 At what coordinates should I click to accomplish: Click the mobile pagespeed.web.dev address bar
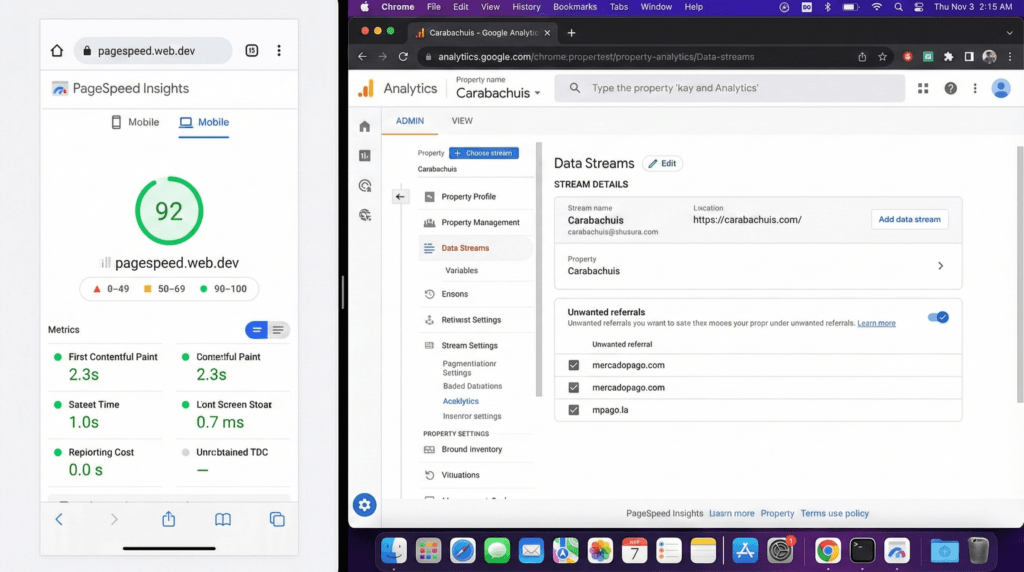pos(153,51)
